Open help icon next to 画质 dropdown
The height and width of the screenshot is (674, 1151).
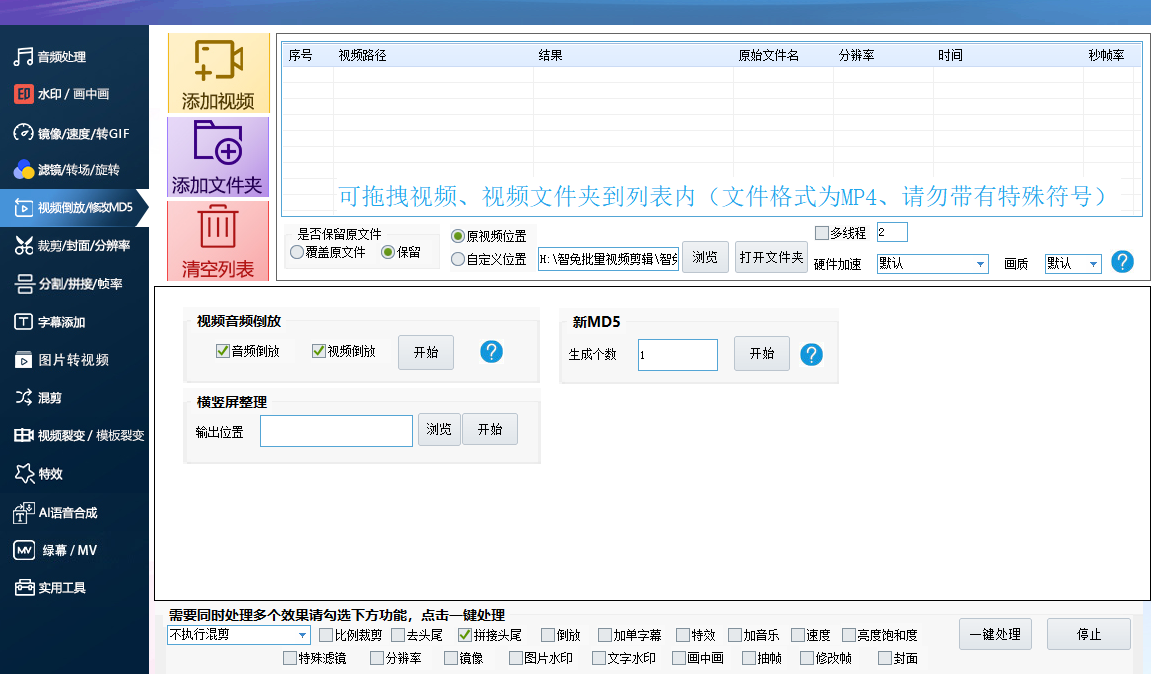pyautogui.click(x=1123, y=262)
